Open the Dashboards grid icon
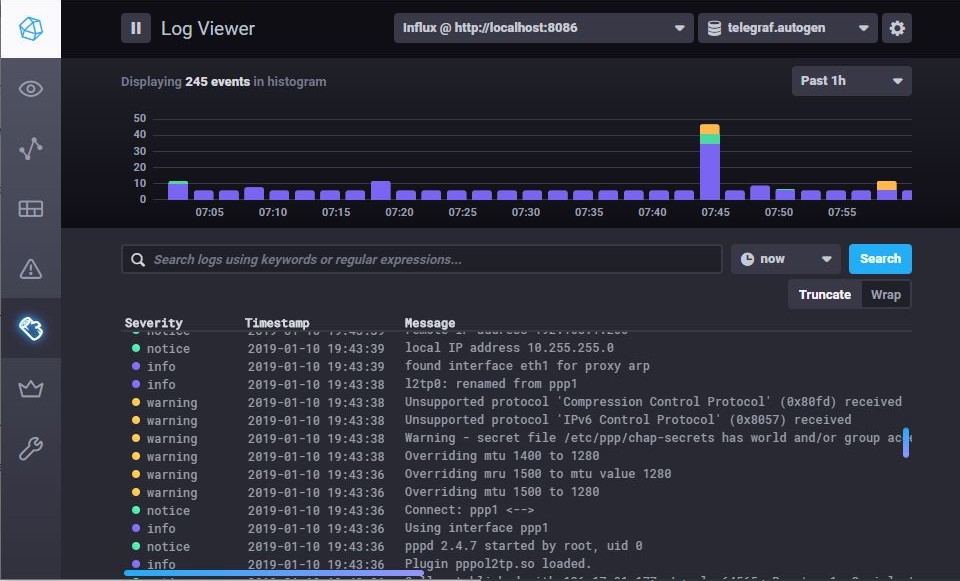Image resolution: width=960 pixels, height=581 pixels. tap(31, 208)
